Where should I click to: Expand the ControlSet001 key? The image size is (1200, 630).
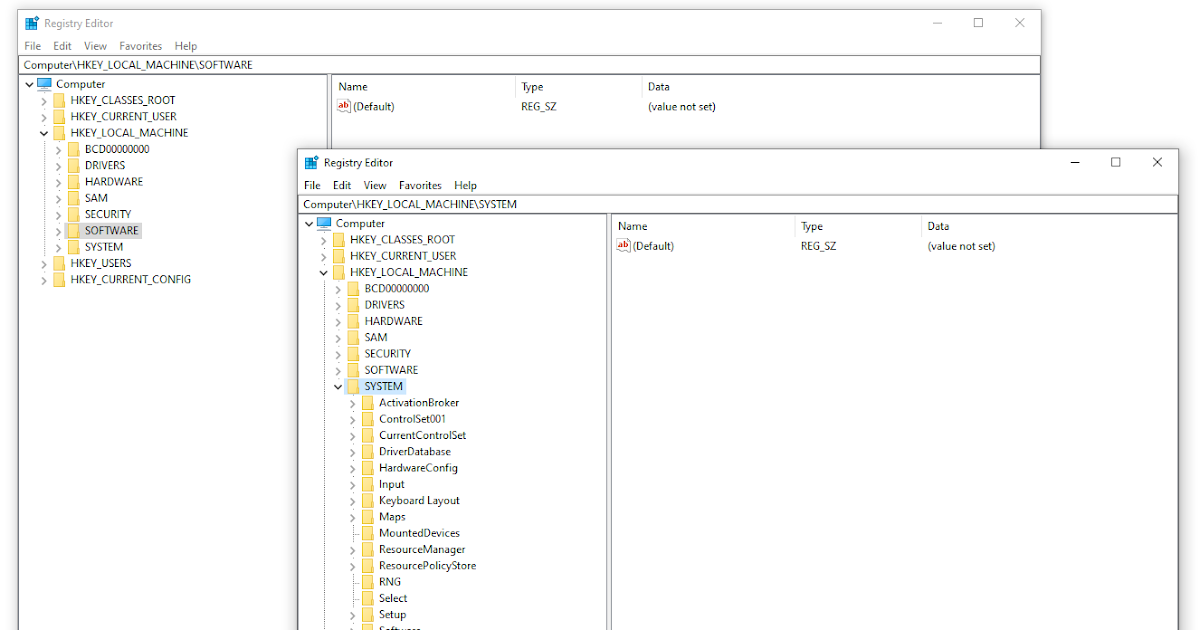352,418
